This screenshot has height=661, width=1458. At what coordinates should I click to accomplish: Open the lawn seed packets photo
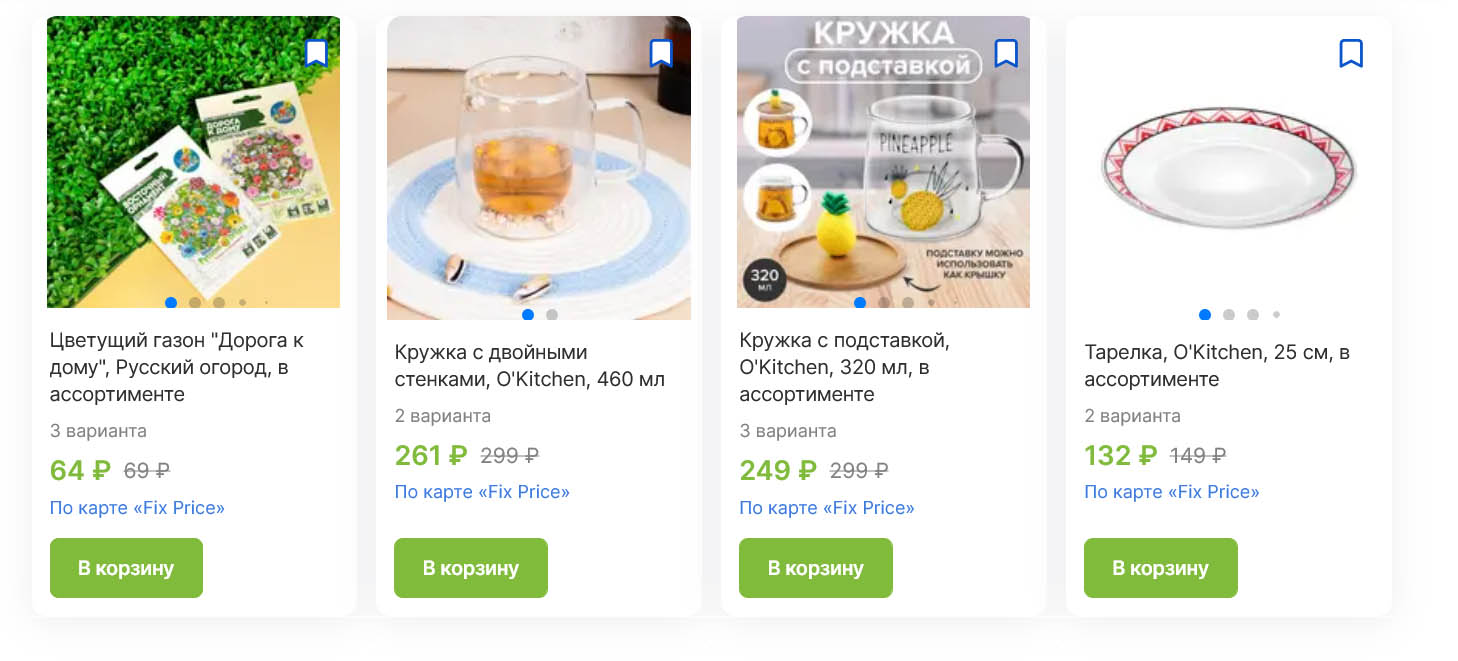193,162
